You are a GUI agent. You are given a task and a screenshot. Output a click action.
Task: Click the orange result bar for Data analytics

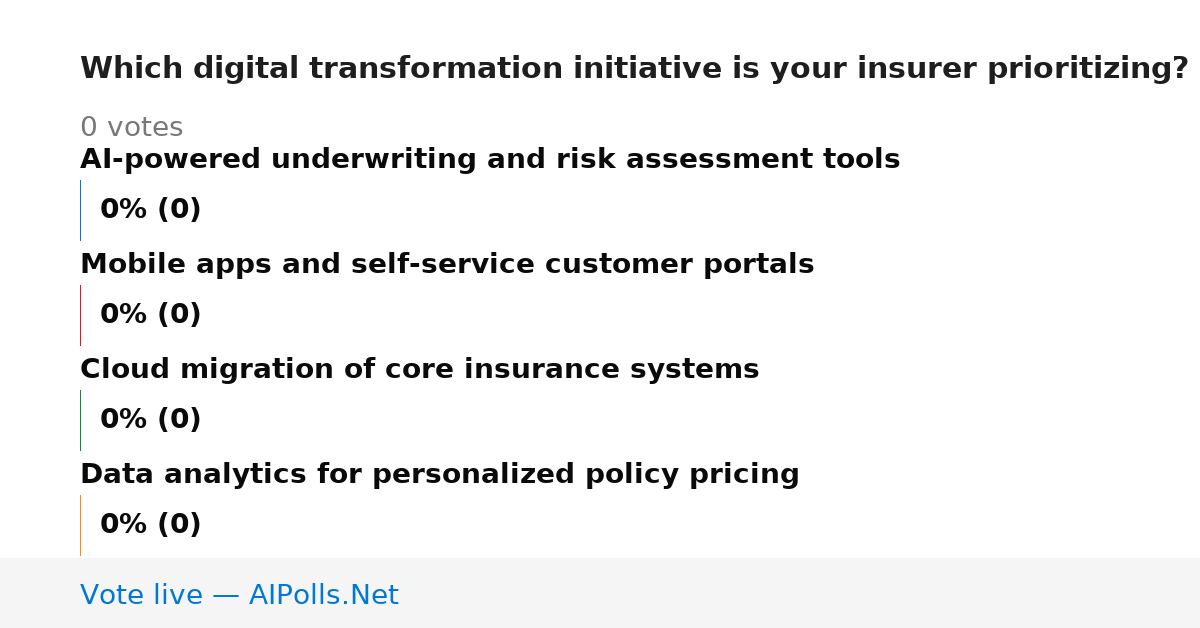[80, 525]
